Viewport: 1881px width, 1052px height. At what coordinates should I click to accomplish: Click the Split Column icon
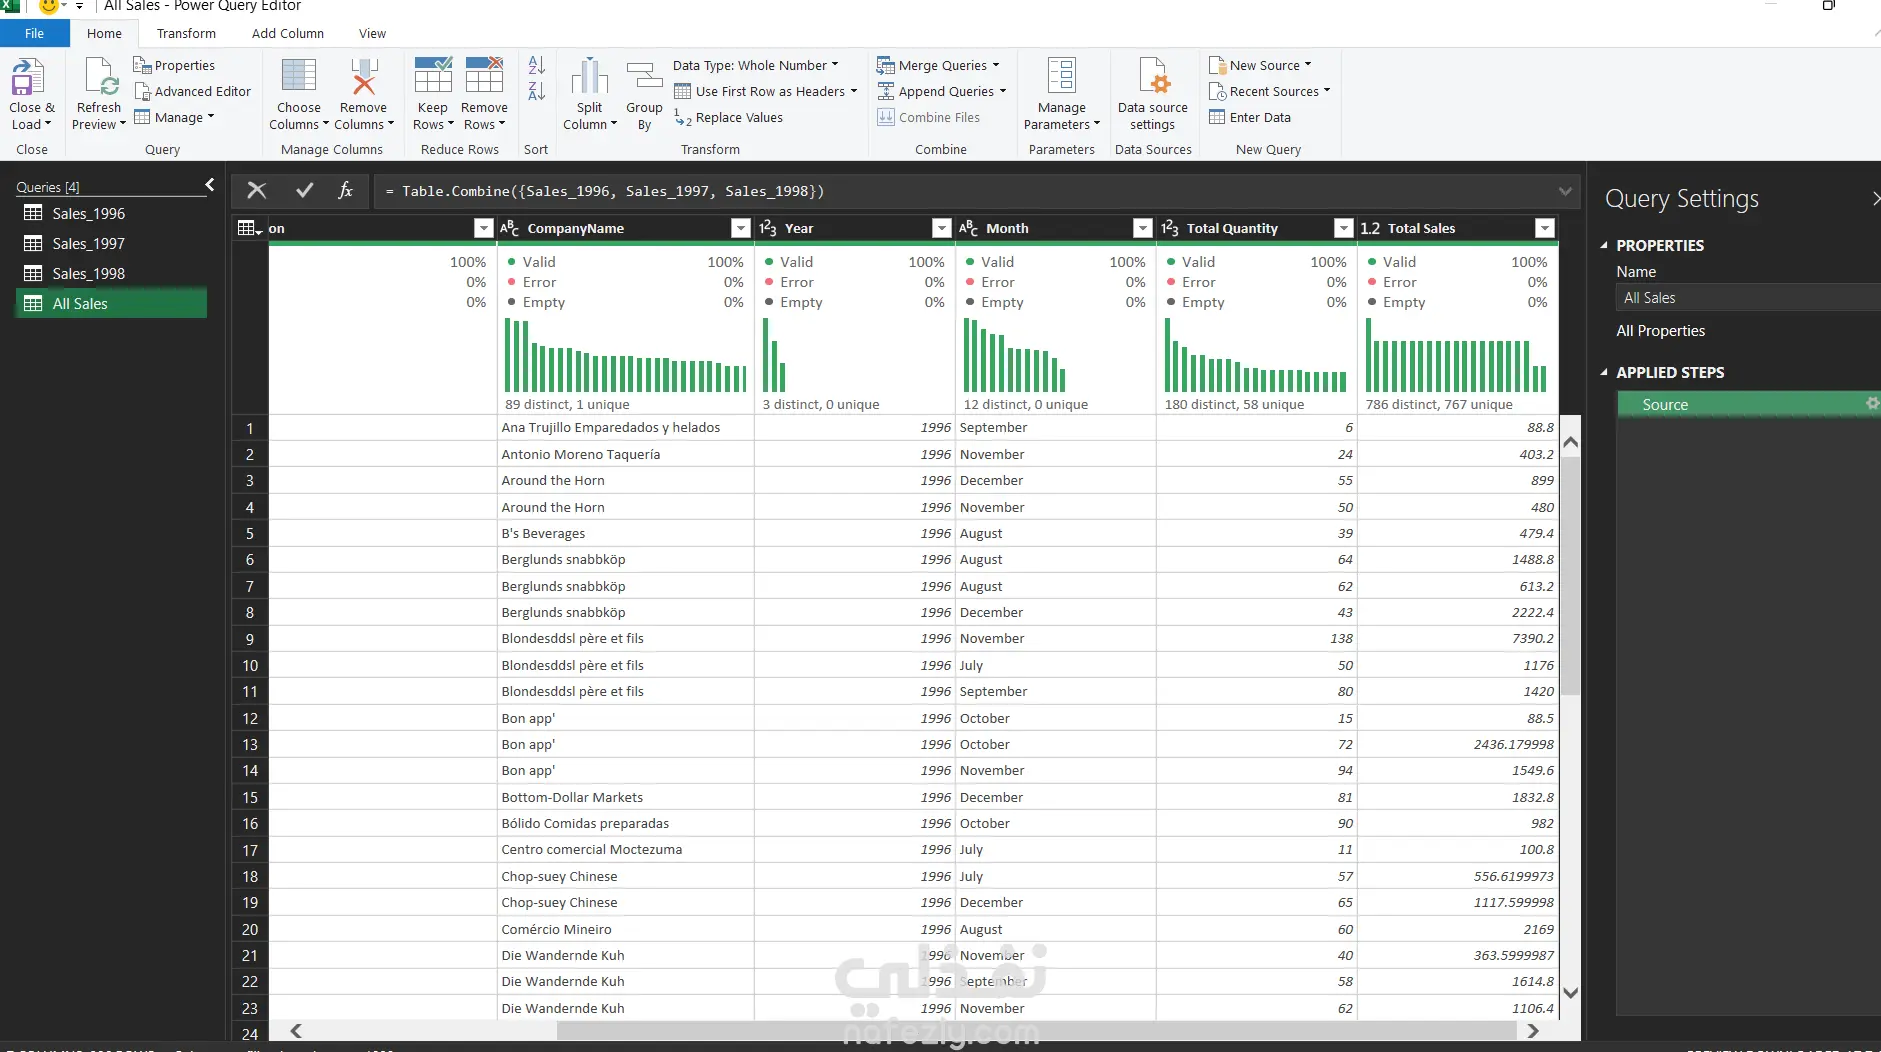point(589,78)
